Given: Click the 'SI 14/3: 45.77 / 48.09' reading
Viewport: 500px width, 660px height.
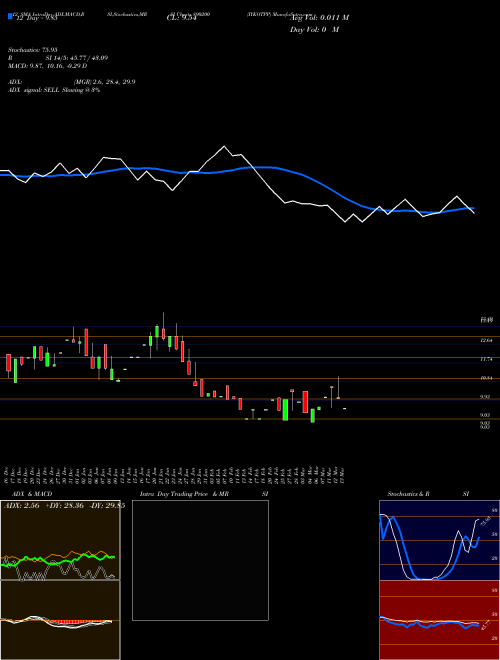Looking at the screenshot, I should coord(77,58).
